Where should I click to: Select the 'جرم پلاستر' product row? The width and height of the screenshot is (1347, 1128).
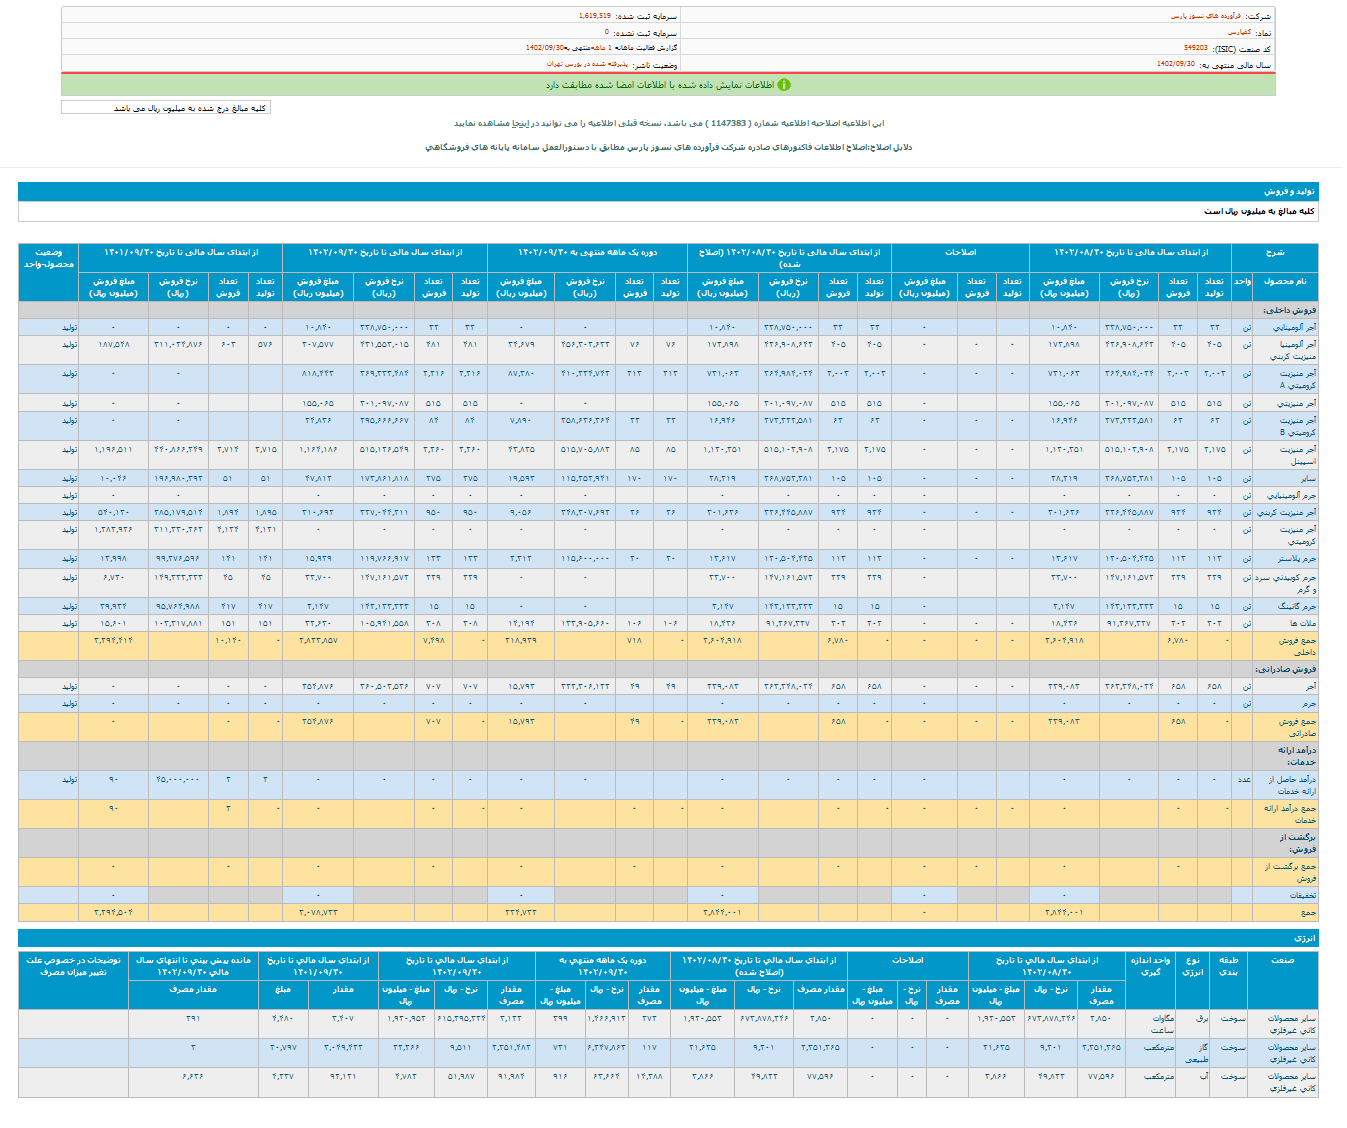click(x=1298, y=558)
